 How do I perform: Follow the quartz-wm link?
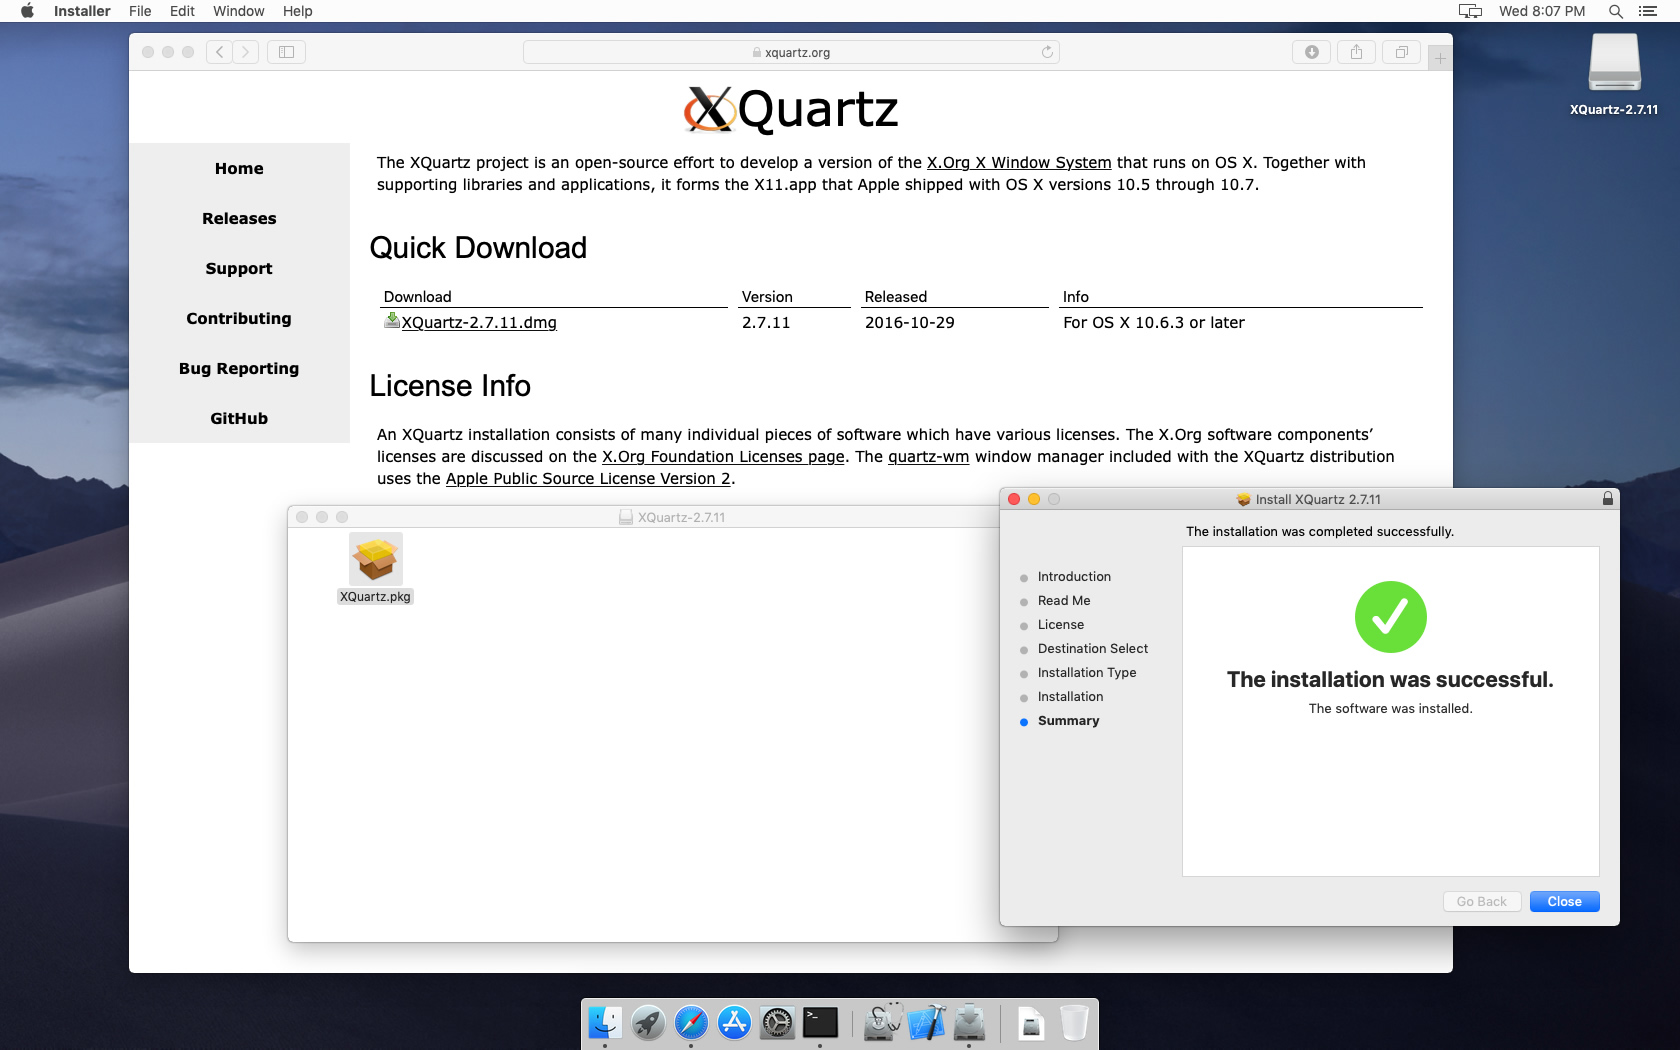[928, 457]
